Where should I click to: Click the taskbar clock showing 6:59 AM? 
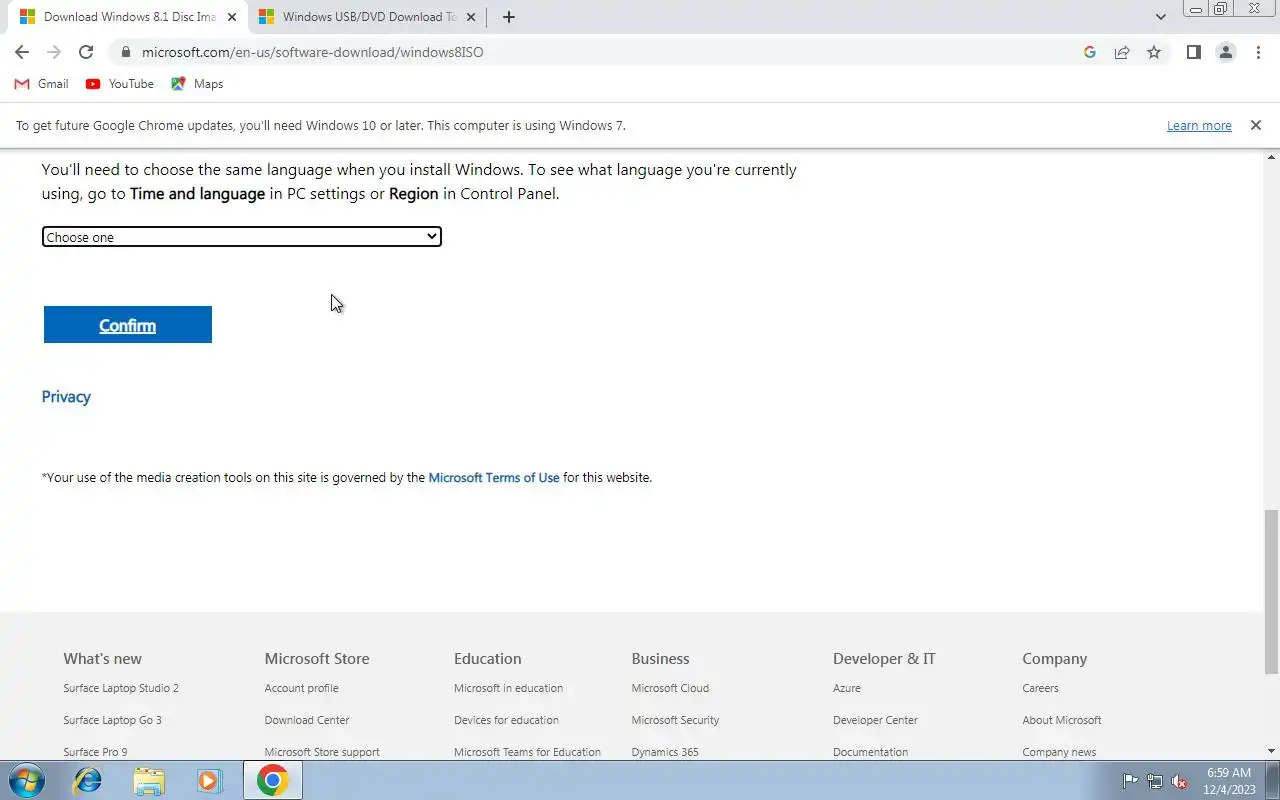click(x=1230, y=780)
